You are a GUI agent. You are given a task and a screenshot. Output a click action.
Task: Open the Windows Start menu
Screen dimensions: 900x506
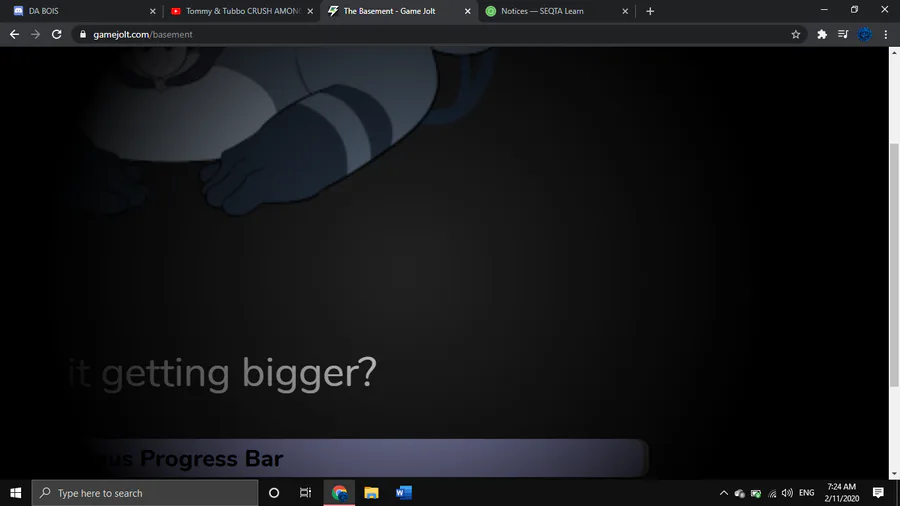pyautogui.click(x=15, y=493)
